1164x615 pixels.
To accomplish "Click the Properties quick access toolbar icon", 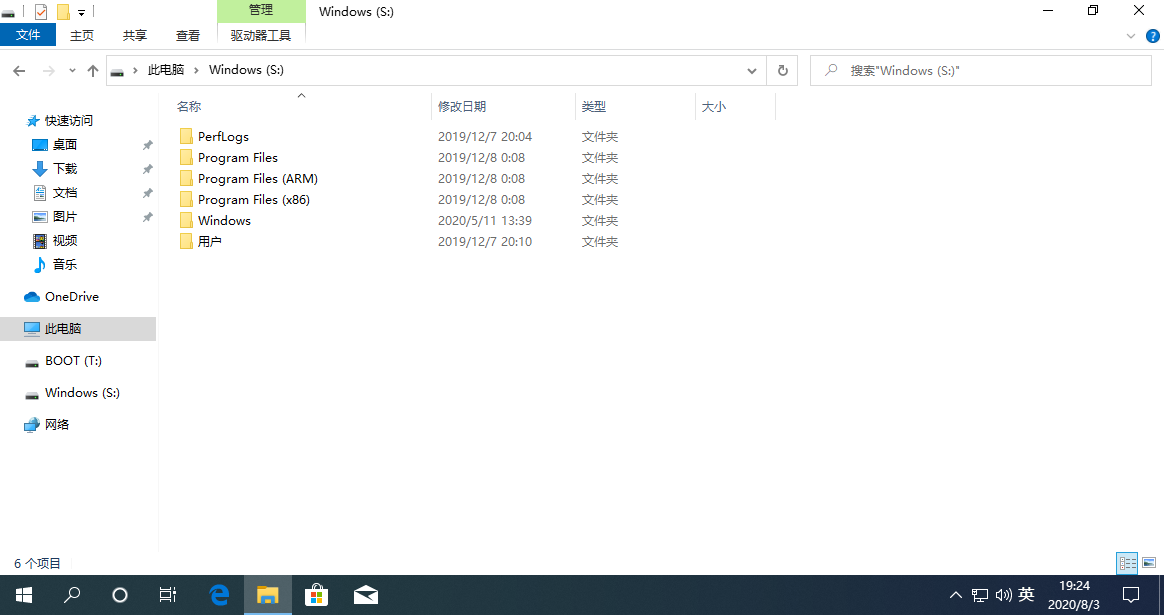I will coord(41,11).
